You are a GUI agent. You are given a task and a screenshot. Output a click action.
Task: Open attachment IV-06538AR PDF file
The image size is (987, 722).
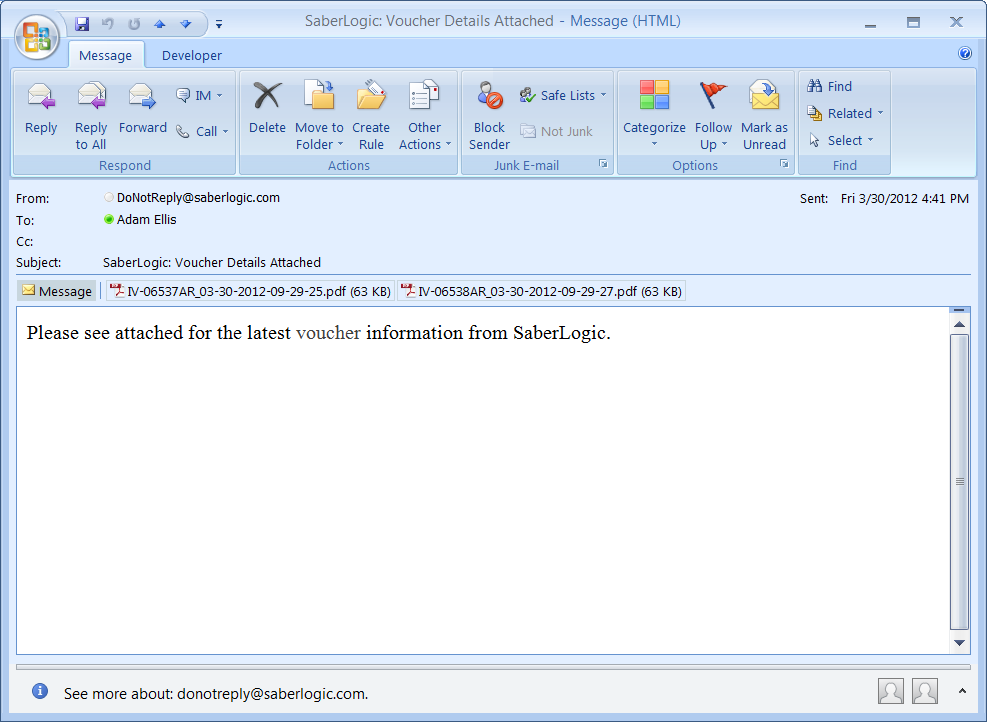[541, 292]
